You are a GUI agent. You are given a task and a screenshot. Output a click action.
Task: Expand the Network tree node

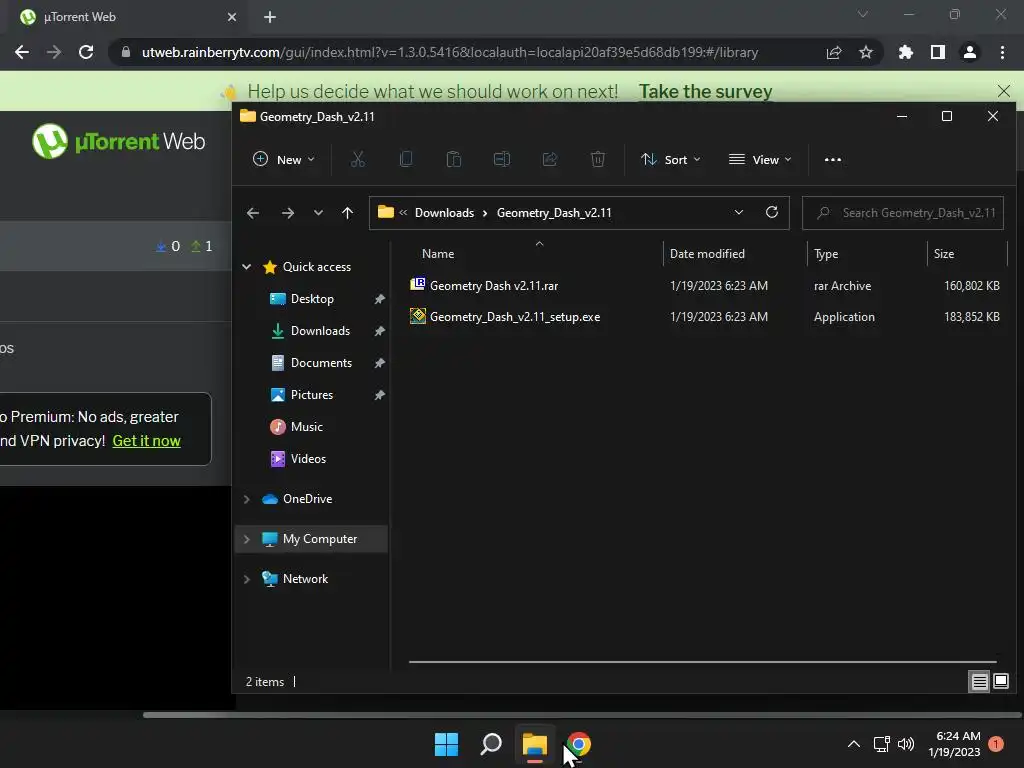tap(247, 579)
